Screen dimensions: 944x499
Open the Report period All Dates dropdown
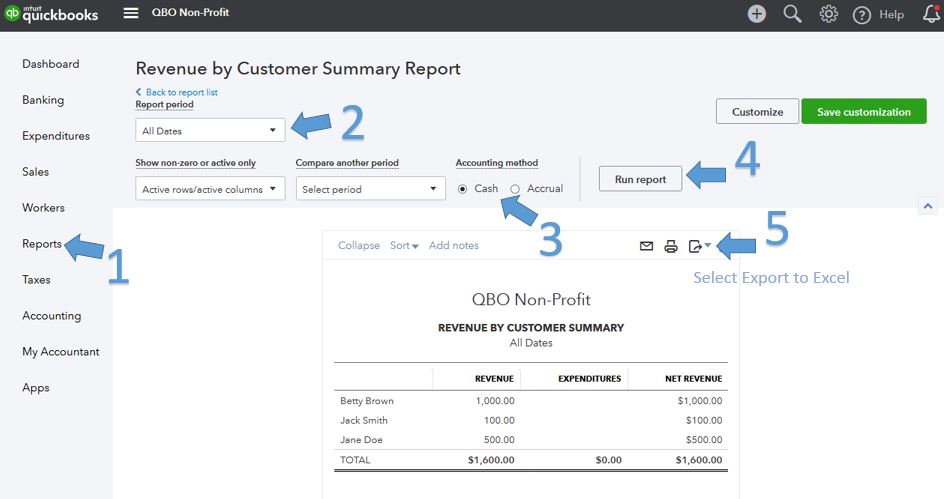click(x=210, y=130)
